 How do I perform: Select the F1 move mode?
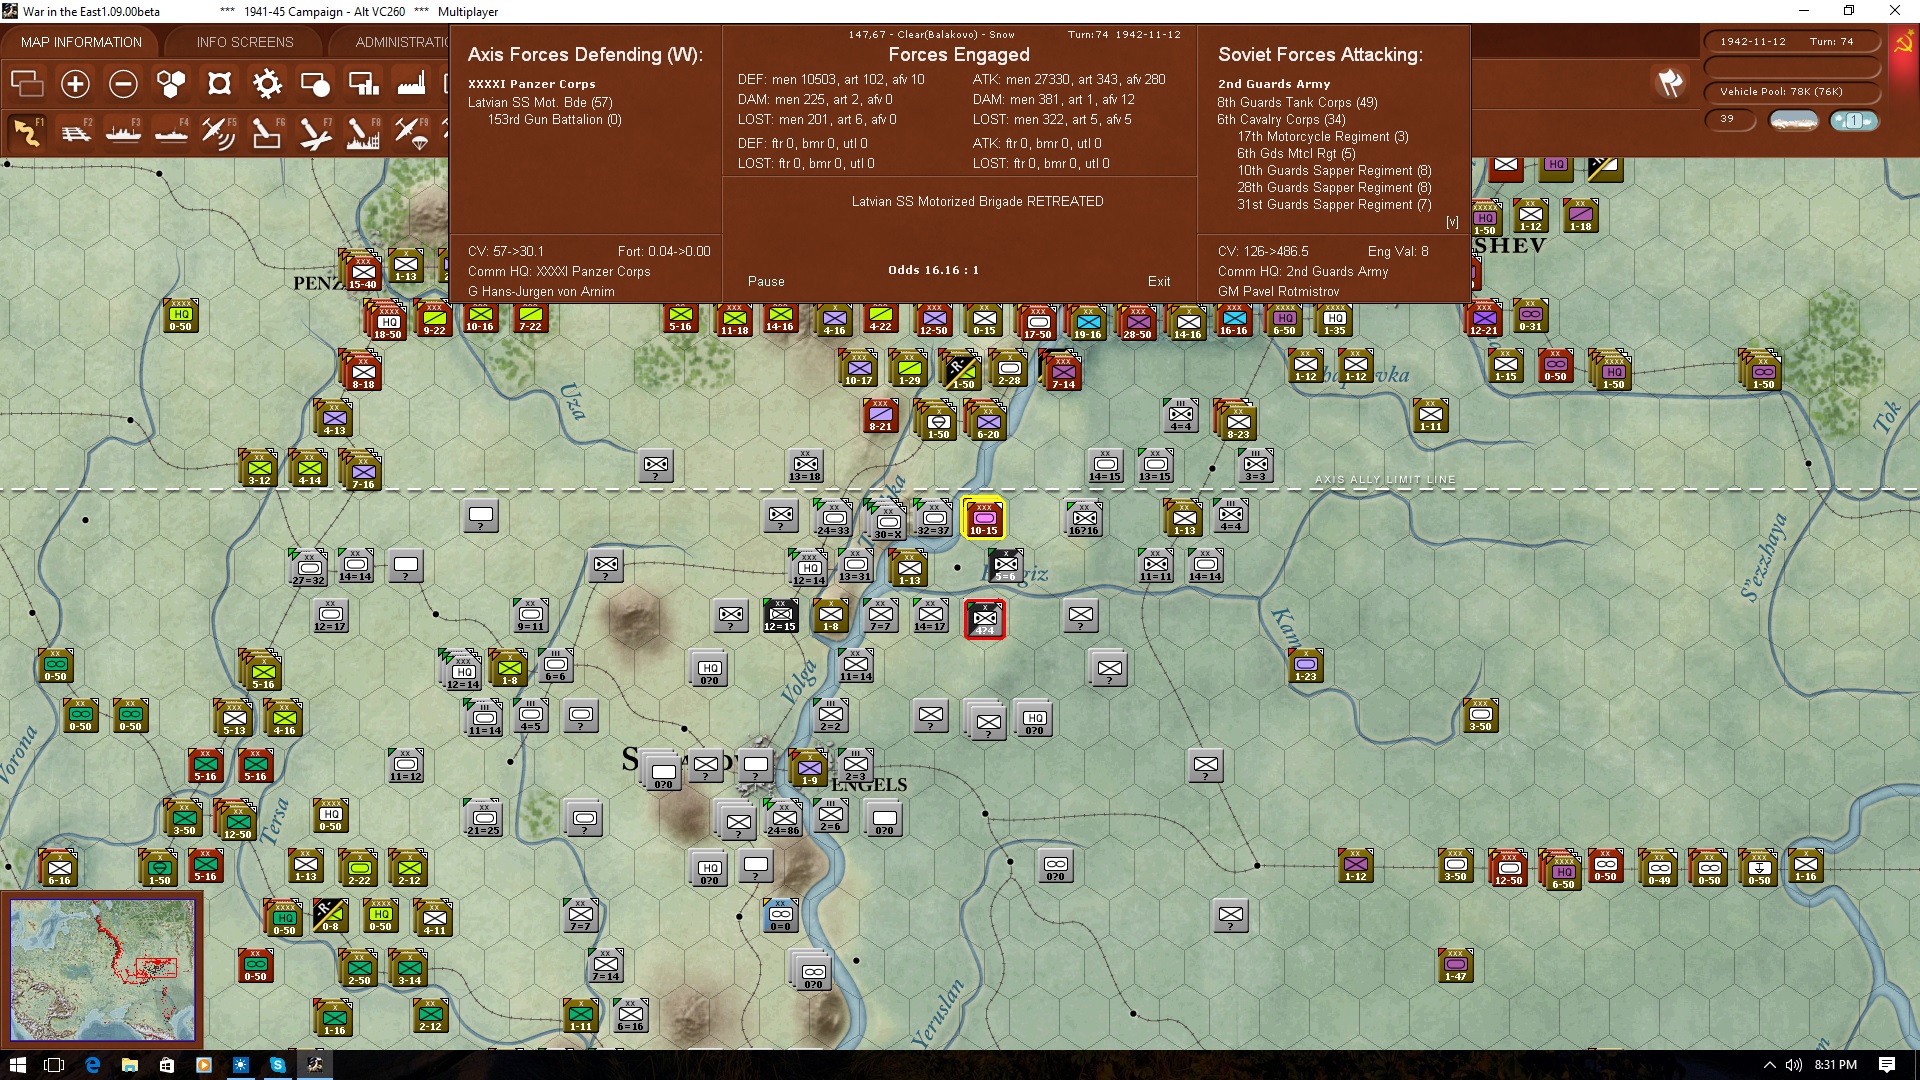pos(27,132)
